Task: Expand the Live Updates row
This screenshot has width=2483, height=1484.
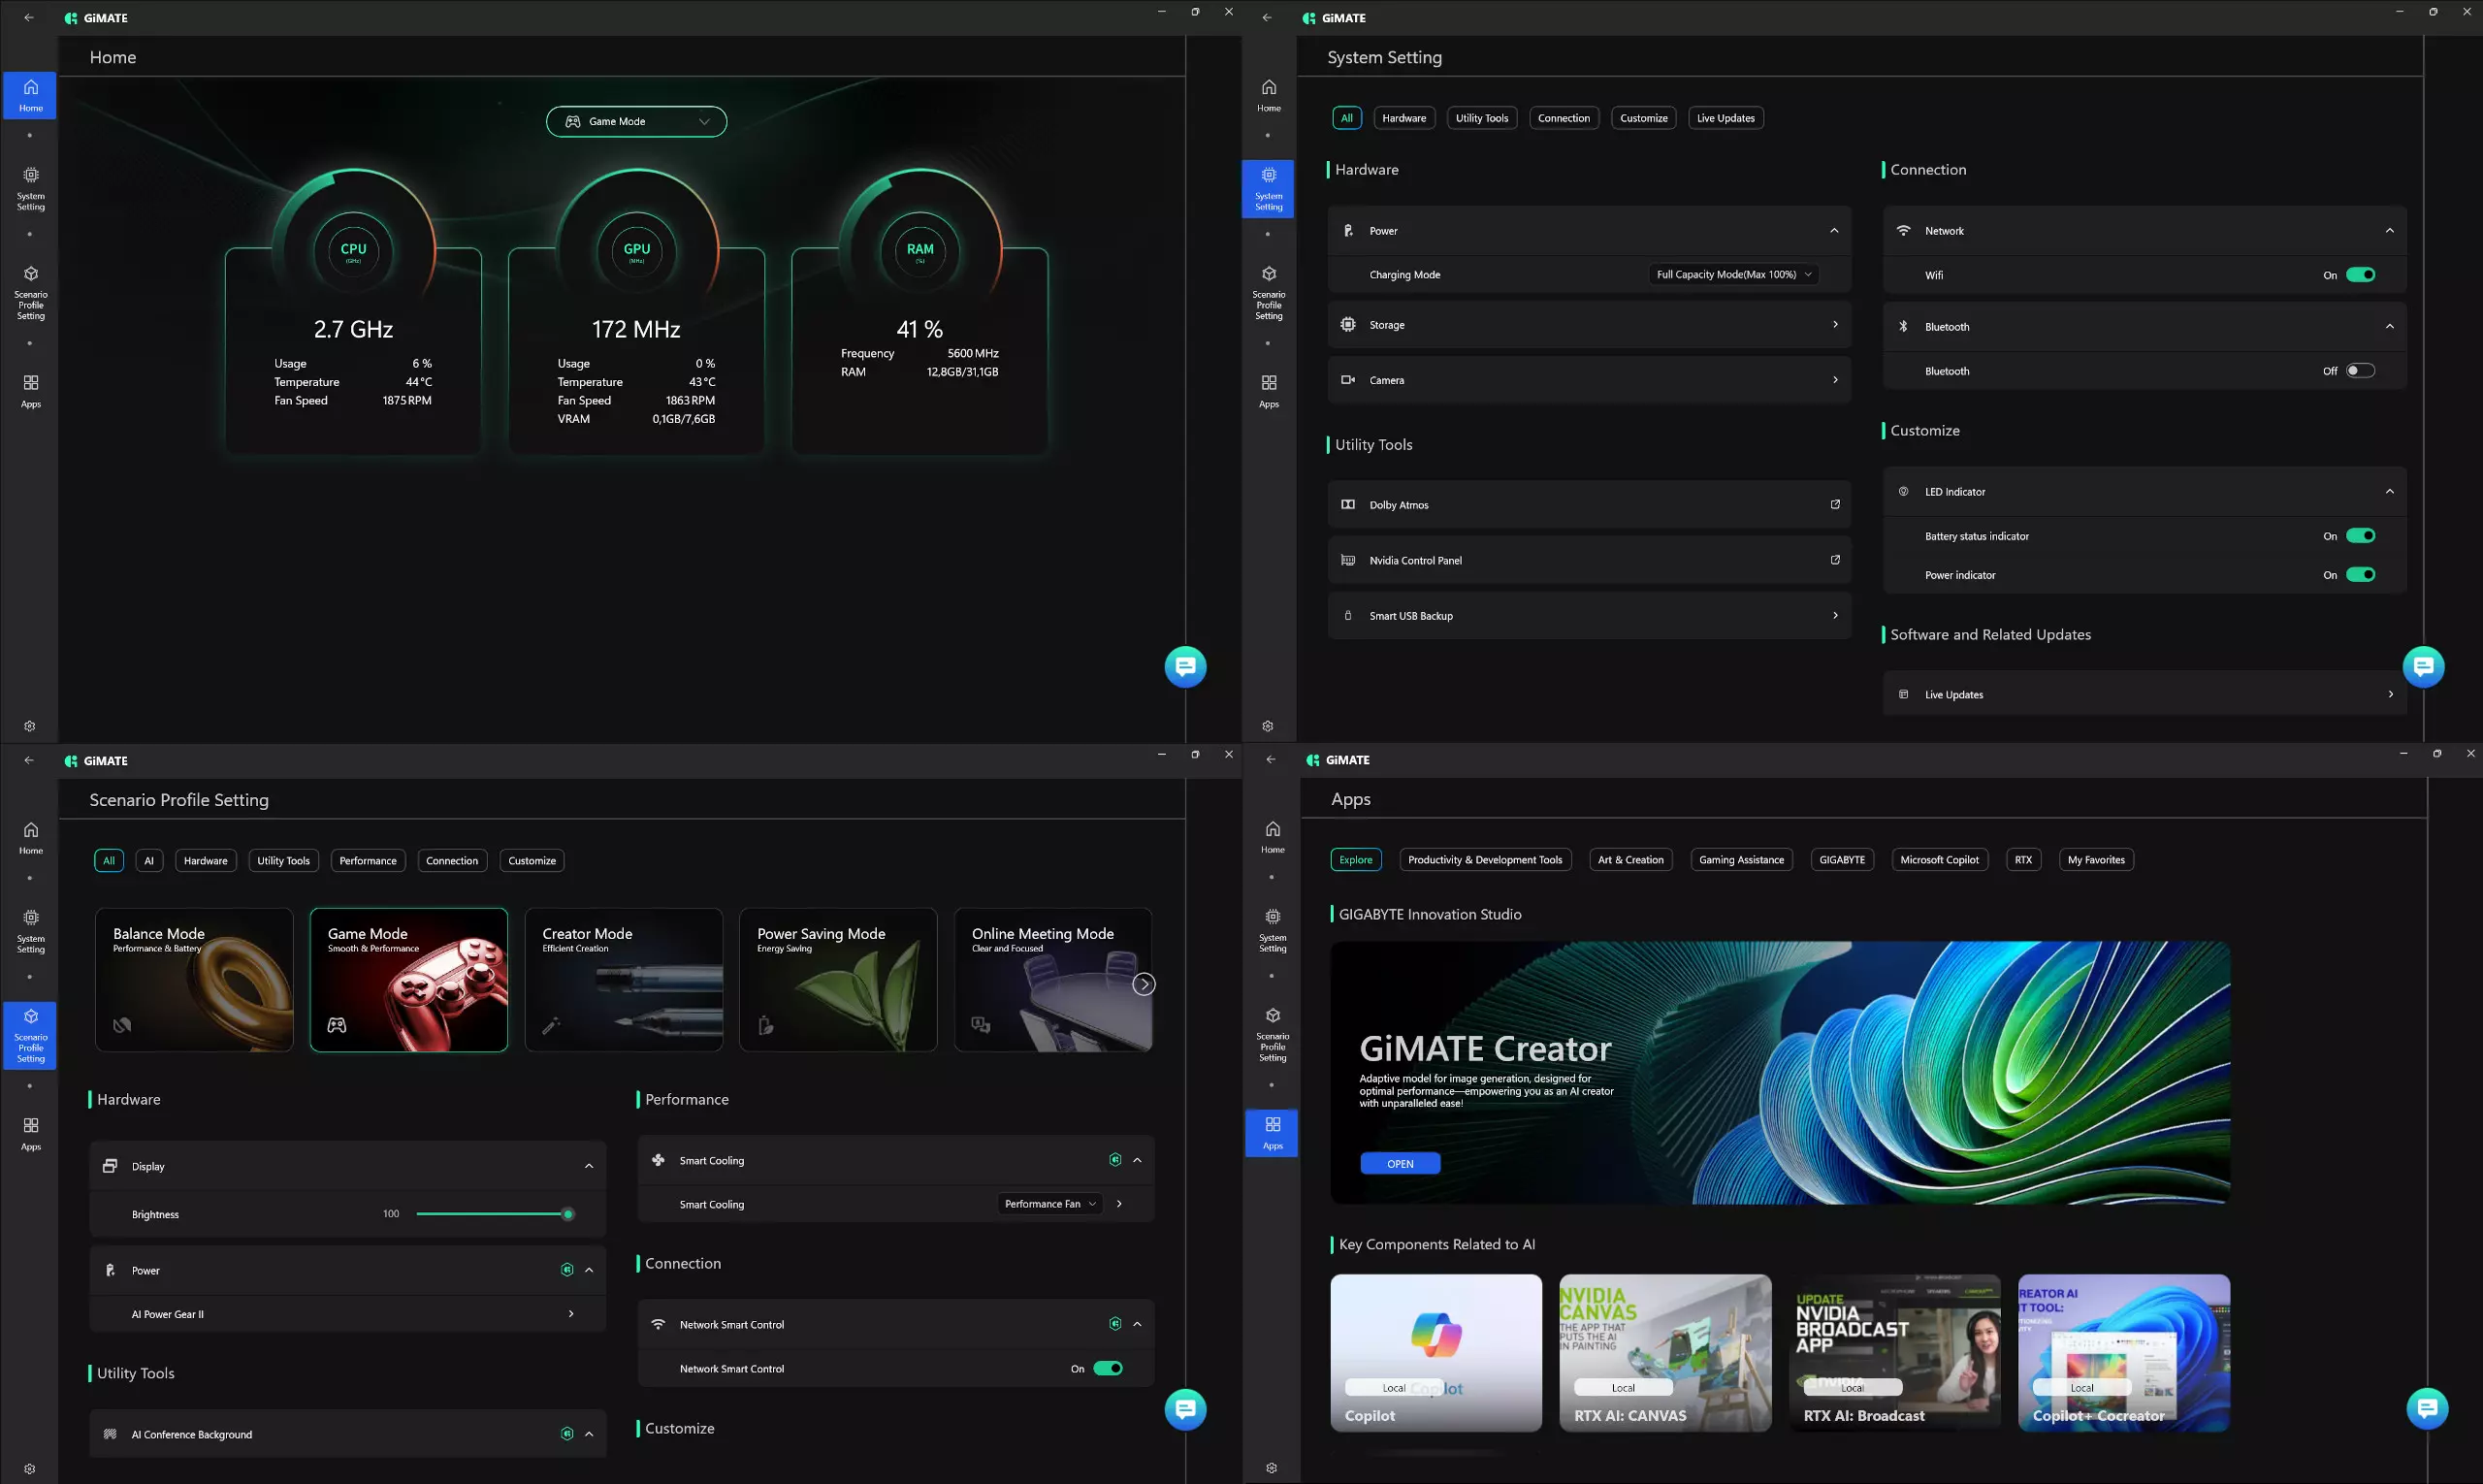Action: (2145, 695)
